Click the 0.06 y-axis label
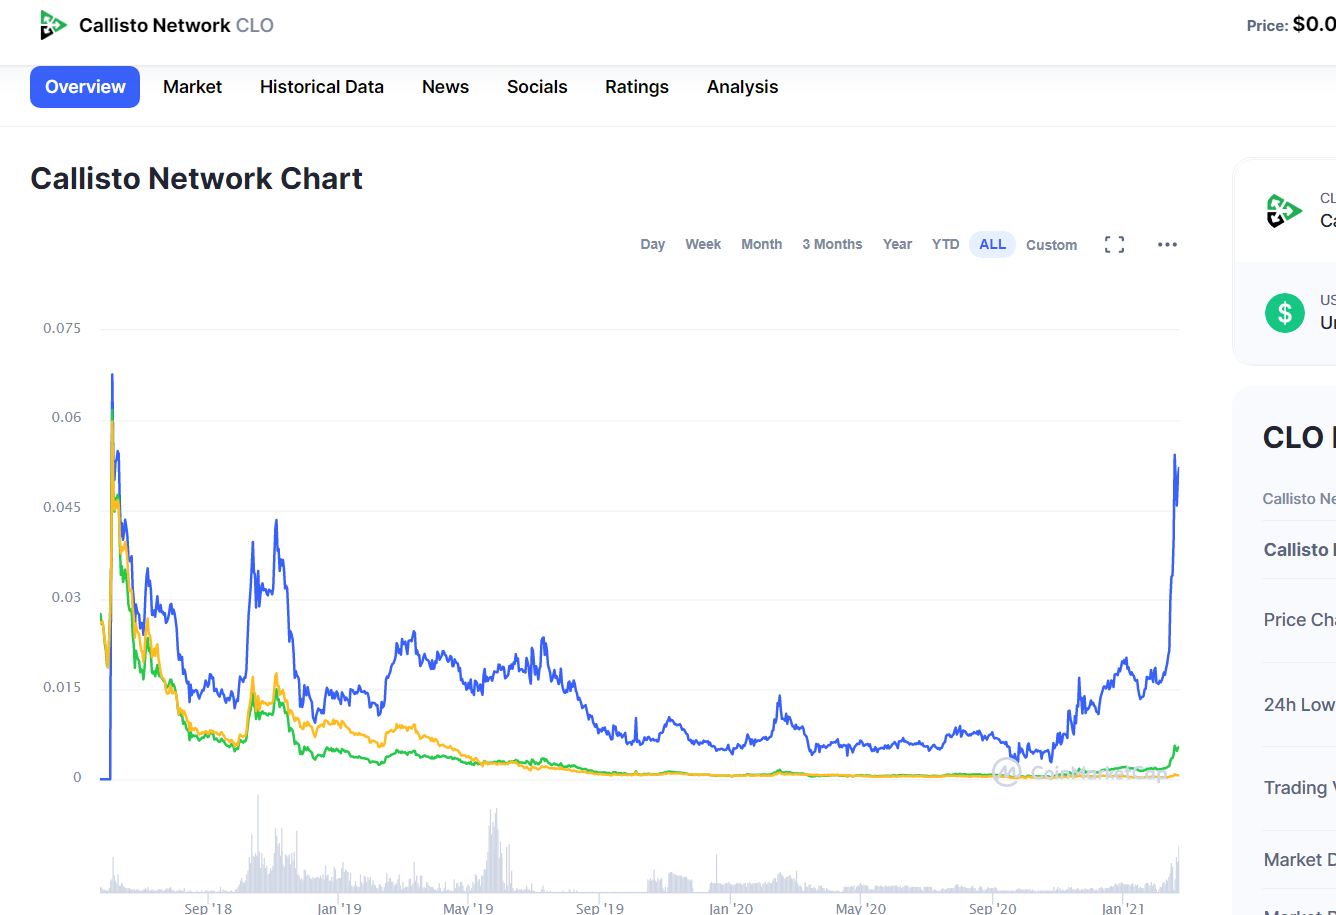The width and height of the screenshot is (1336, 915). pos(67,417)
